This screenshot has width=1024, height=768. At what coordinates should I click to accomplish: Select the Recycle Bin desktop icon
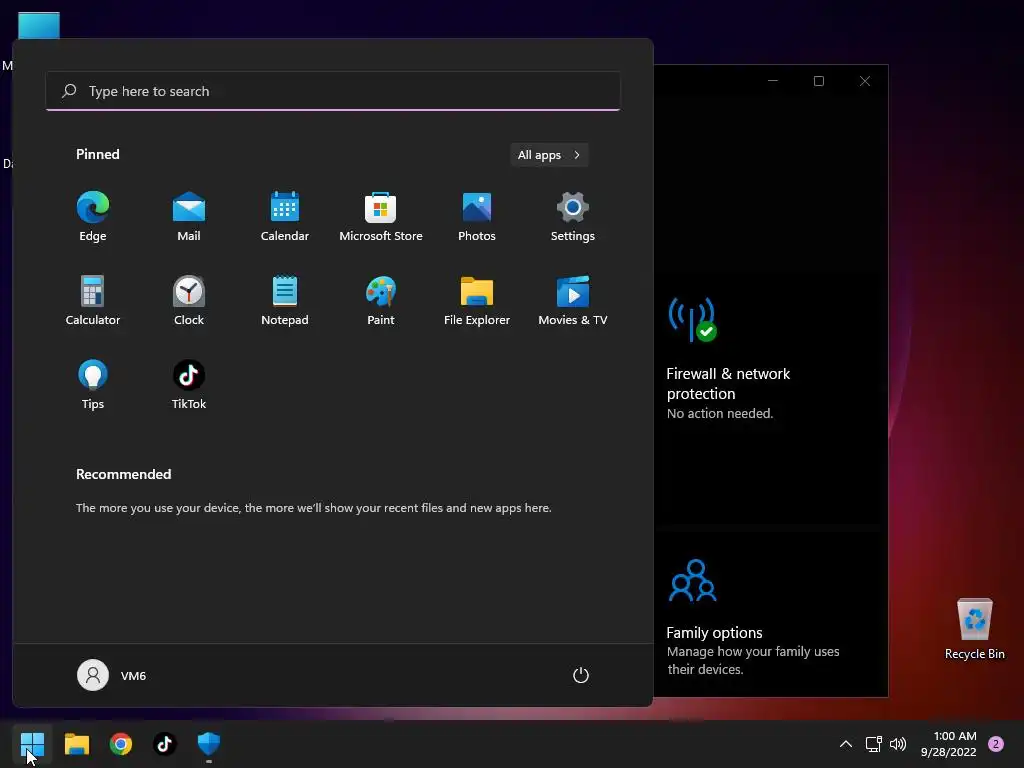pos(974,629)
